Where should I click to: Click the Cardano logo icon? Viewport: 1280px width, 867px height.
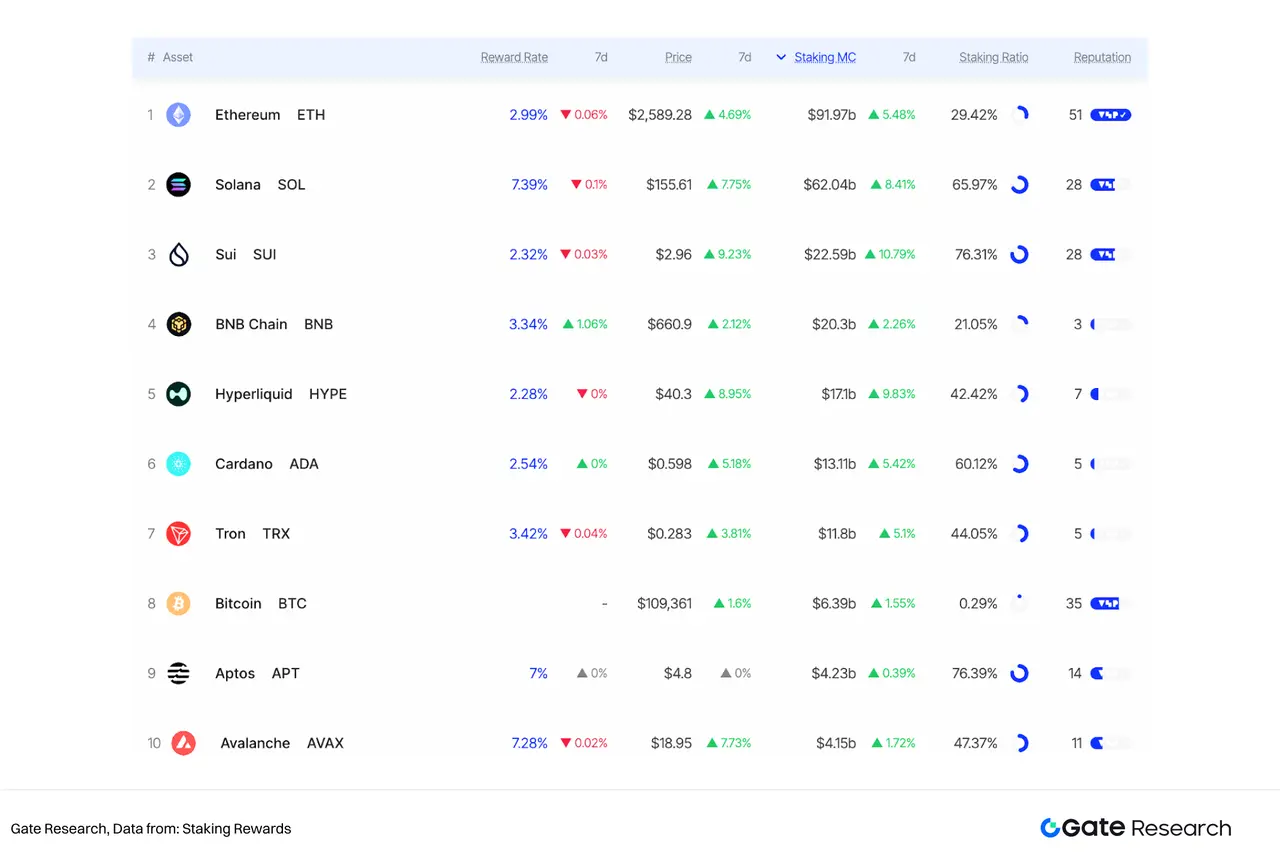(178, 464)
